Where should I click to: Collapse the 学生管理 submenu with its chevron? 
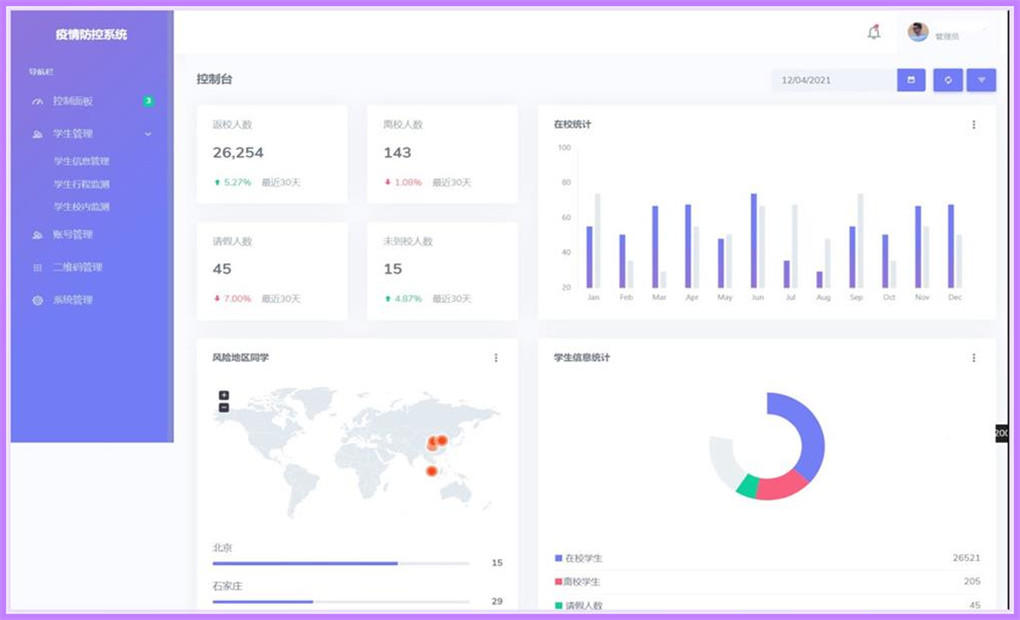(148, 134)
